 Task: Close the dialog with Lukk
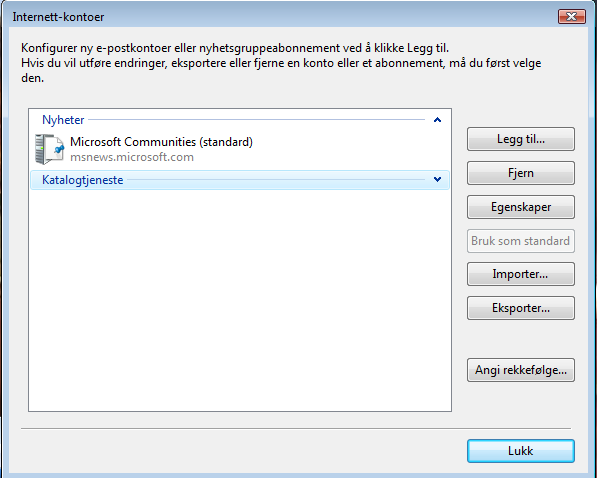521,451
